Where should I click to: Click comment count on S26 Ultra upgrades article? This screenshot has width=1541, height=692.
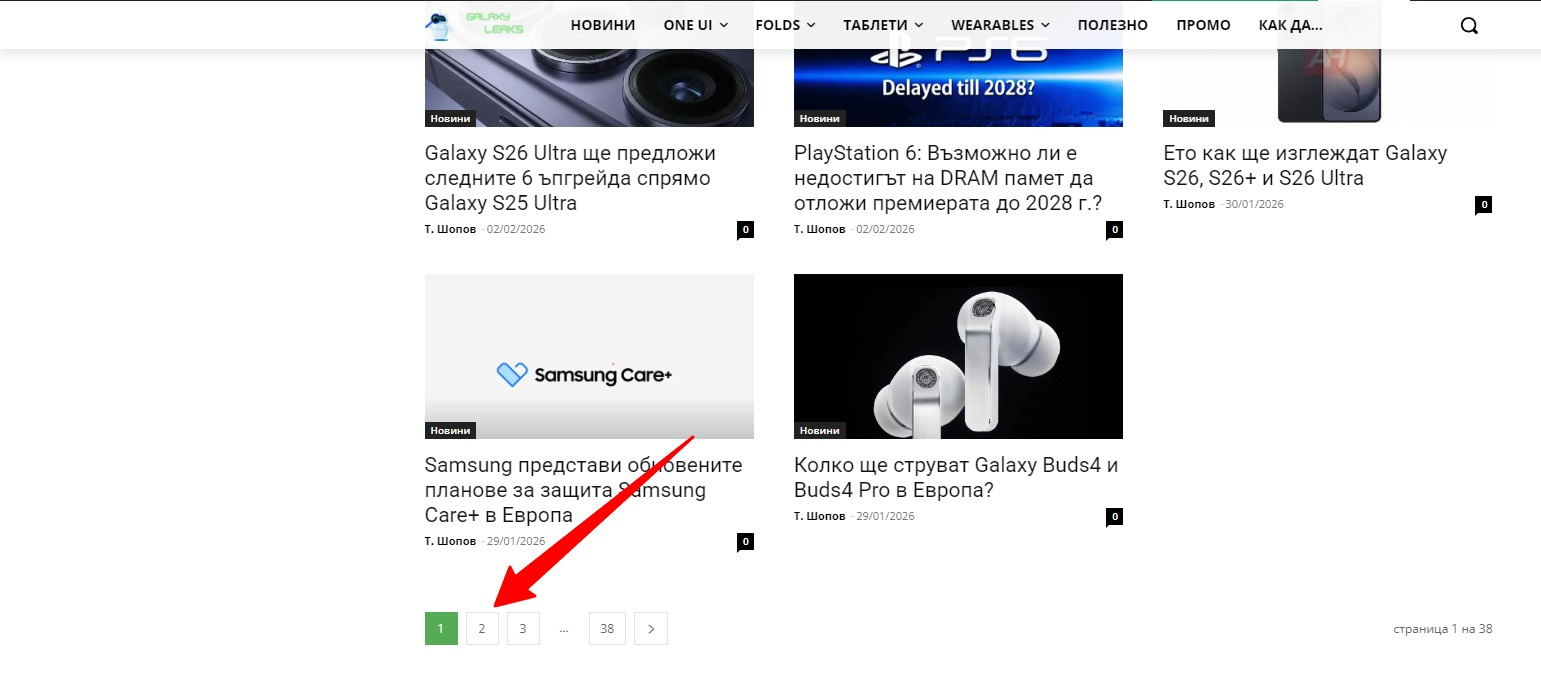click(746, 230)
